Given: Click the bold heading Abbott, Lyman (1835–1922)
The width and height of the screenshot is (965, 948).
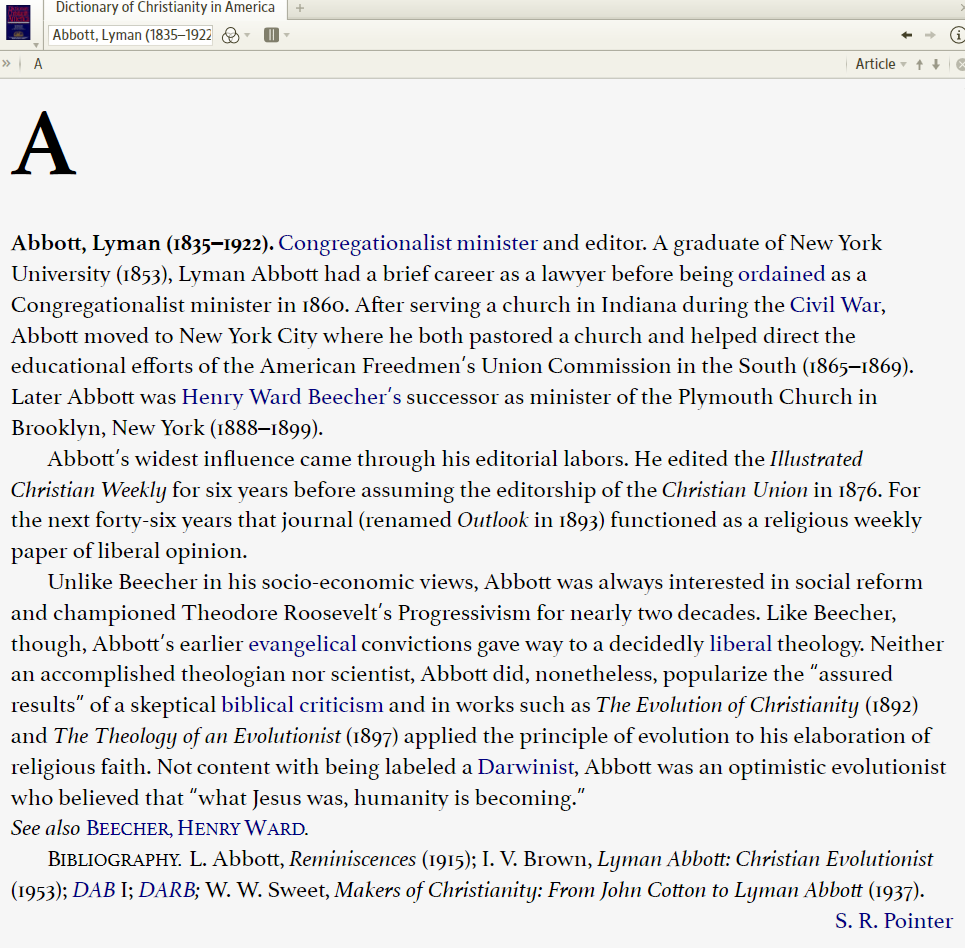Looking at the screenshot, I should tap(142, 244).
